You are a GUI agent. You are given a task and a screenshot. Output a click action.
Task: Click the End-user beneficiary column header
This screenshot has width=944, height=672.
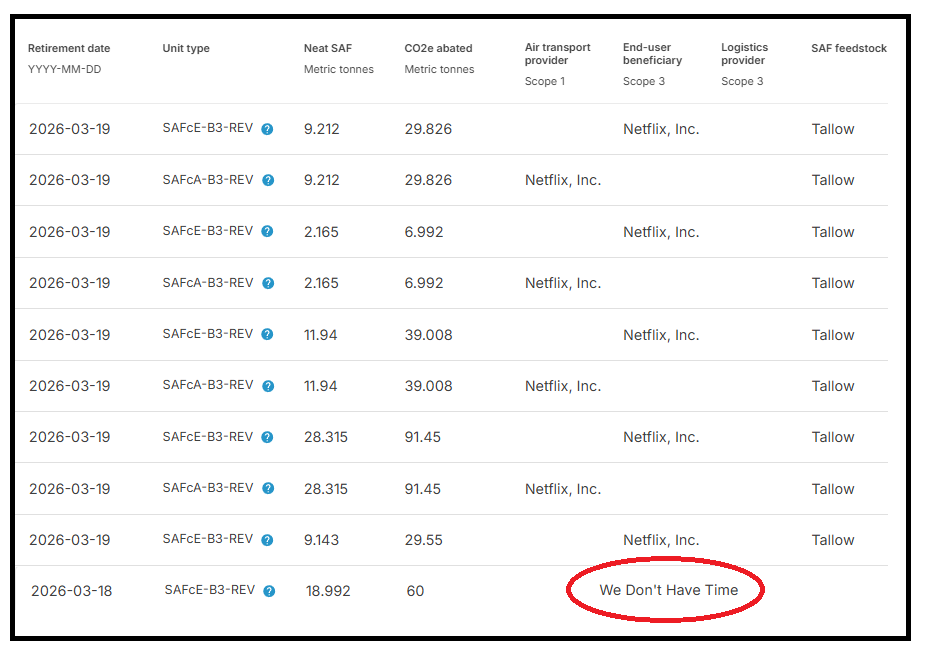655,53
